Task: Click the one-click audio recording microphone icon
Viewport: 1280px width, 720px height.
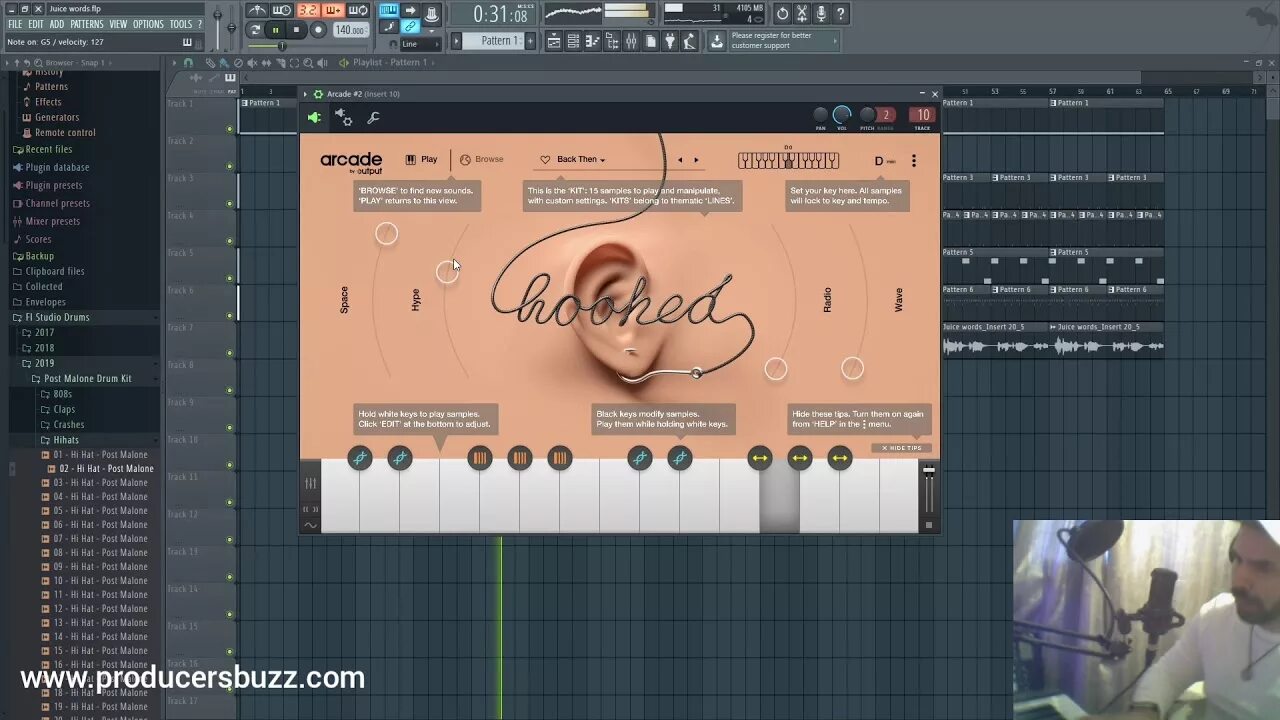Action: click(821, 13)
